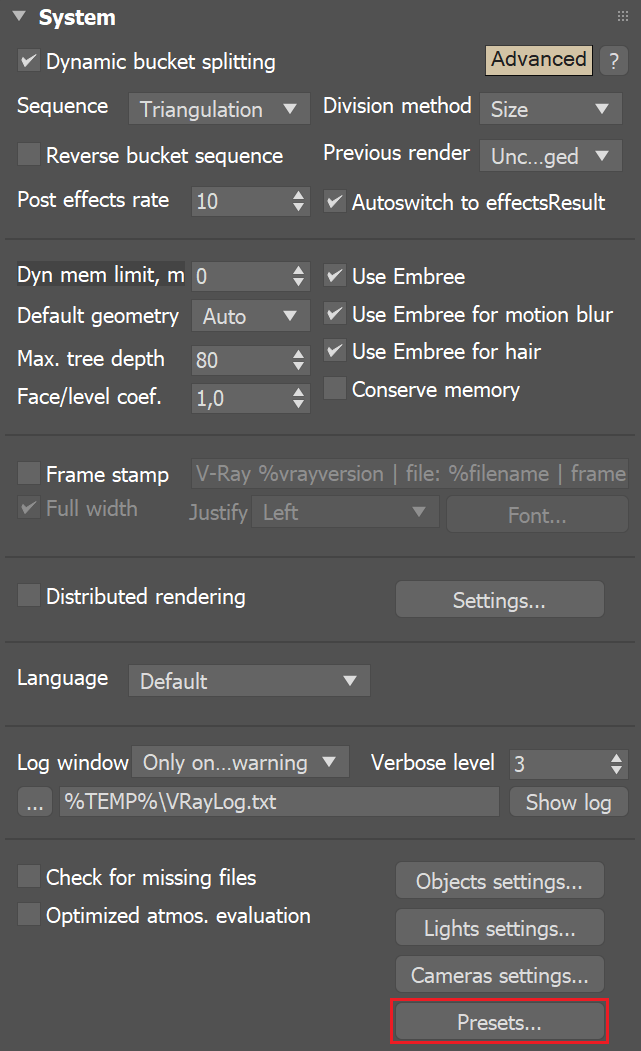Click the ellipsis browse button for log file

tap(34, 802)
